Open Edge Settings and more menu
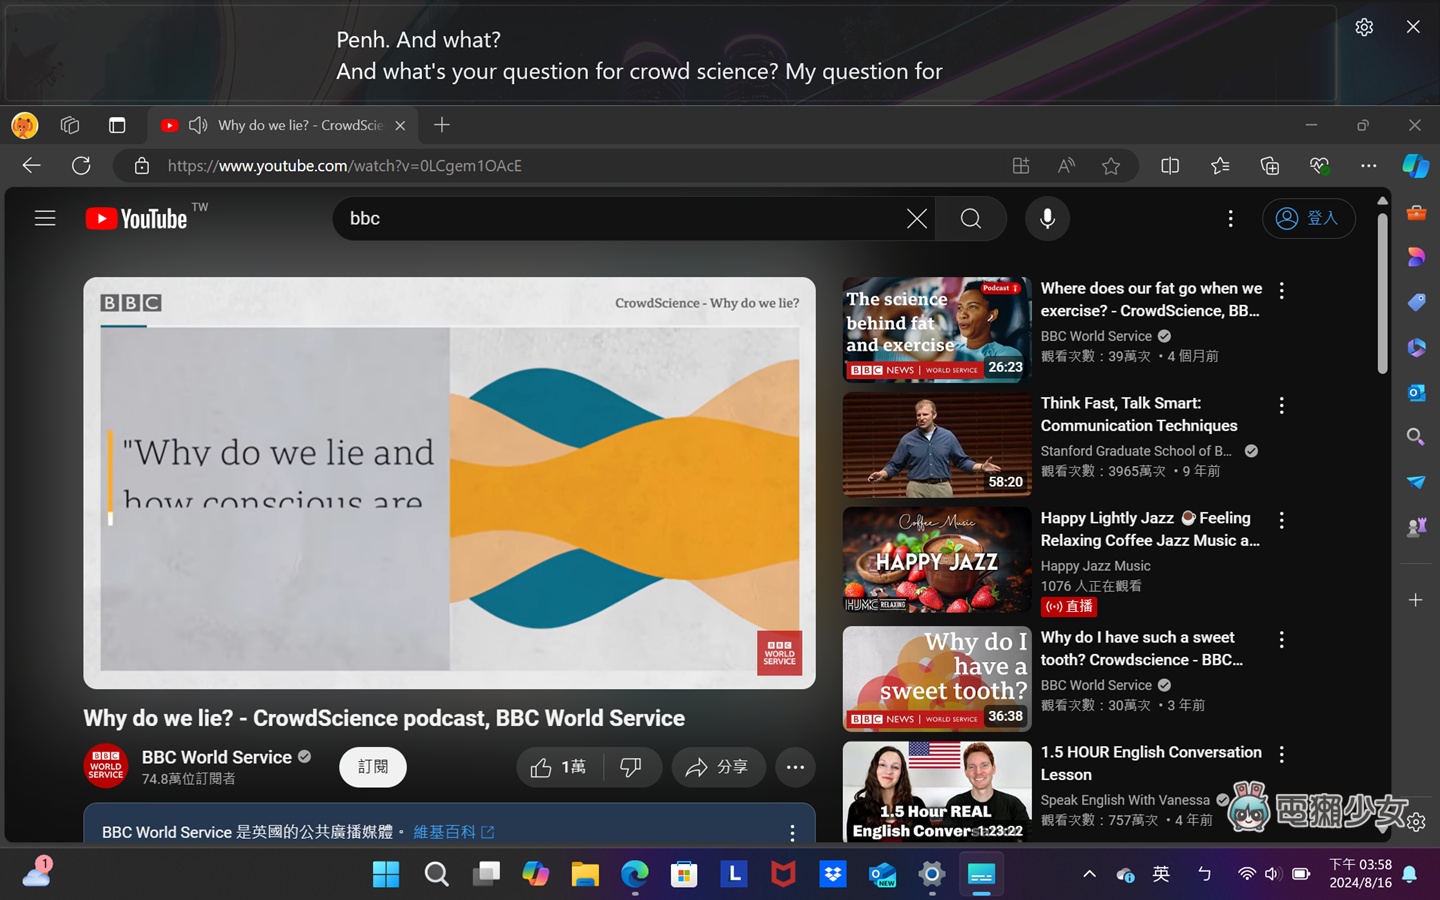The image size is (1440, 900). 1368,166
